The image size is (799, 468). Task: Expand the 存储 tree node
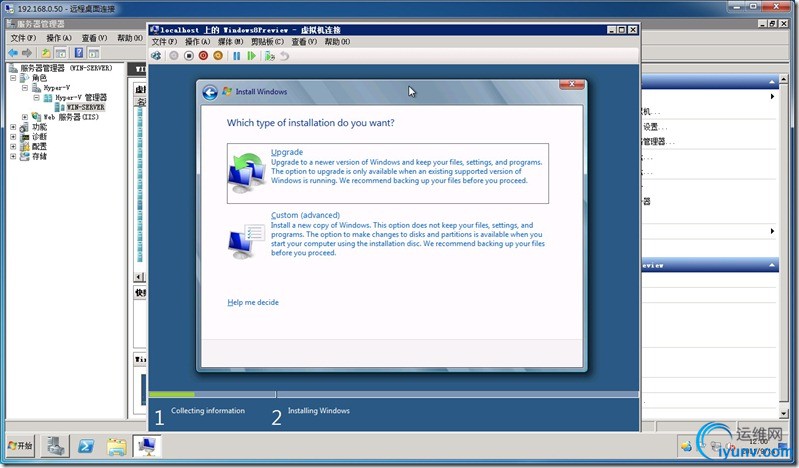[13, 156]
